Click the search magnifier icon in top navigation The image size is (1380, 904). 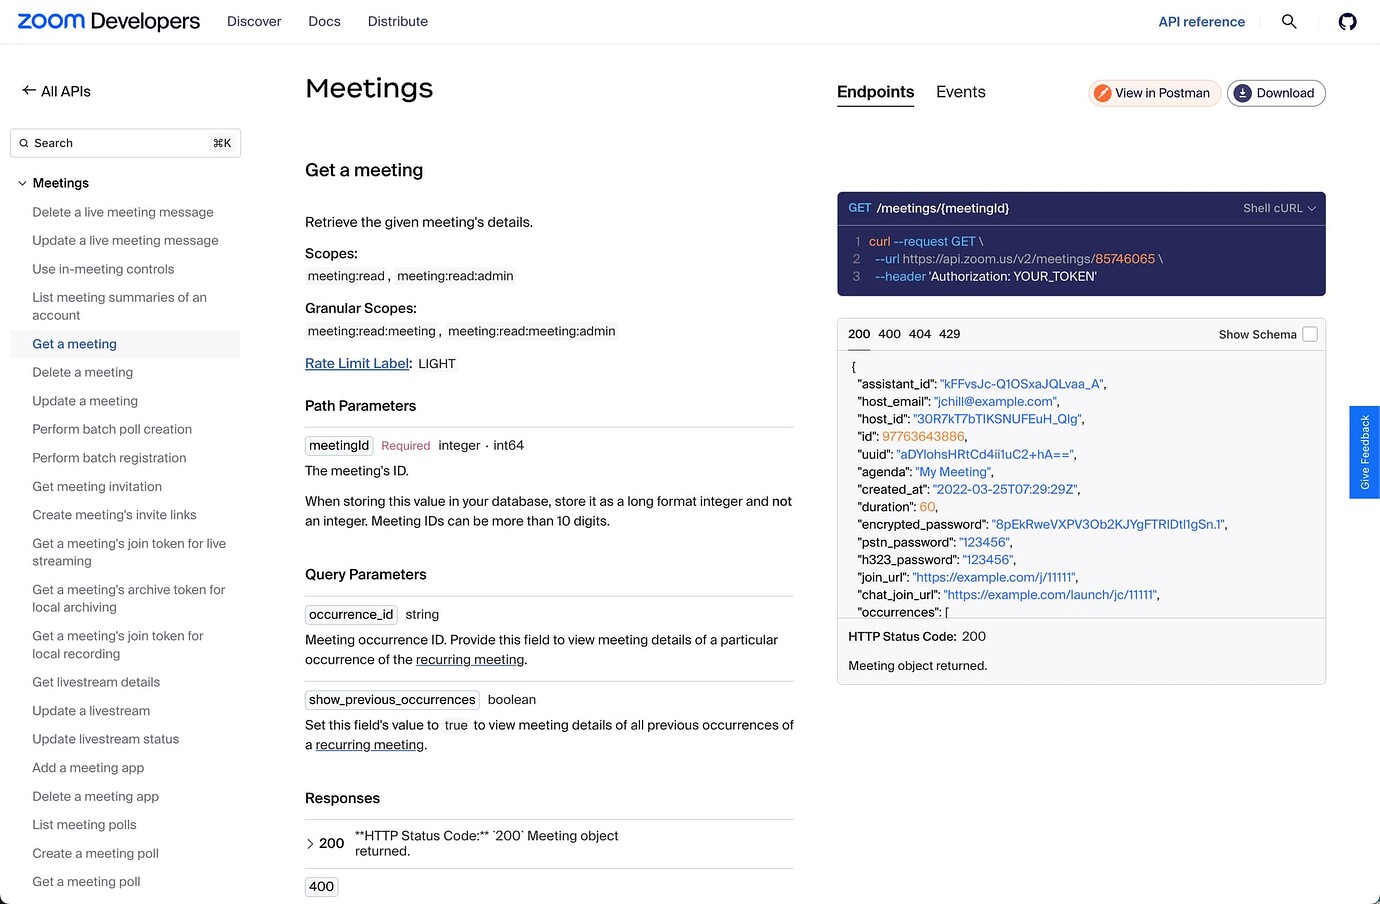click(x=1289, y=21)
